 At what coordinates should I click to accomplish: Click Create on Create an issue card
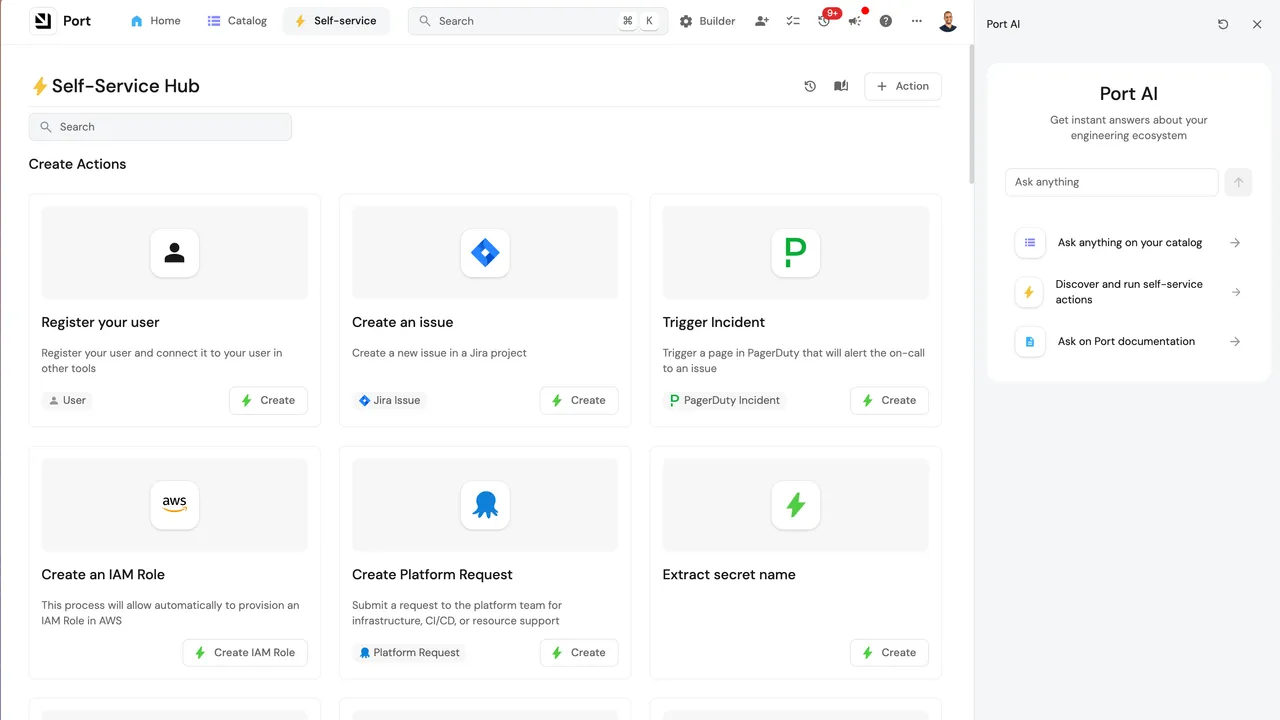click(579, 400)
